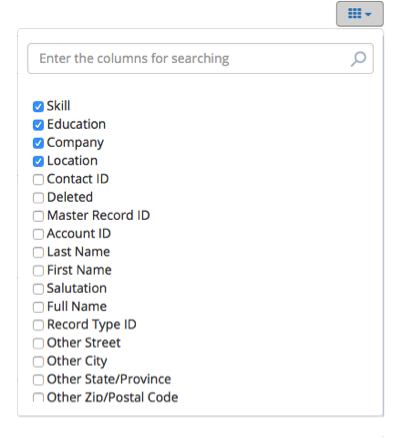Screen dimensions: 402x438
Task: Enable the Contact ID column
Action: click(x=38, y=180)
